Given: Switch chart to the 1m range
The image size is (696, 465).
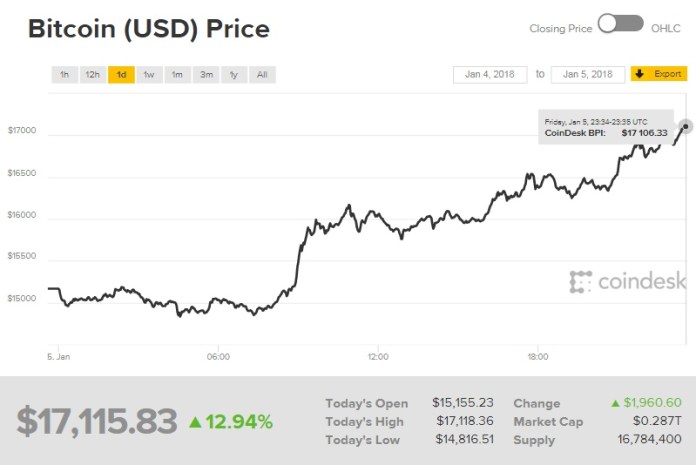Looking at the screenshot, I should pyautogui.click(x=177, y=75).
